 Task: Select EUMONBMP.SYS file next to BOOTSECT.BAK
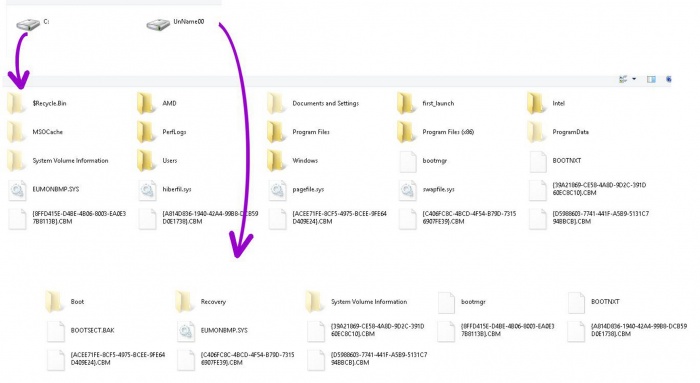(x=212, y=331)
